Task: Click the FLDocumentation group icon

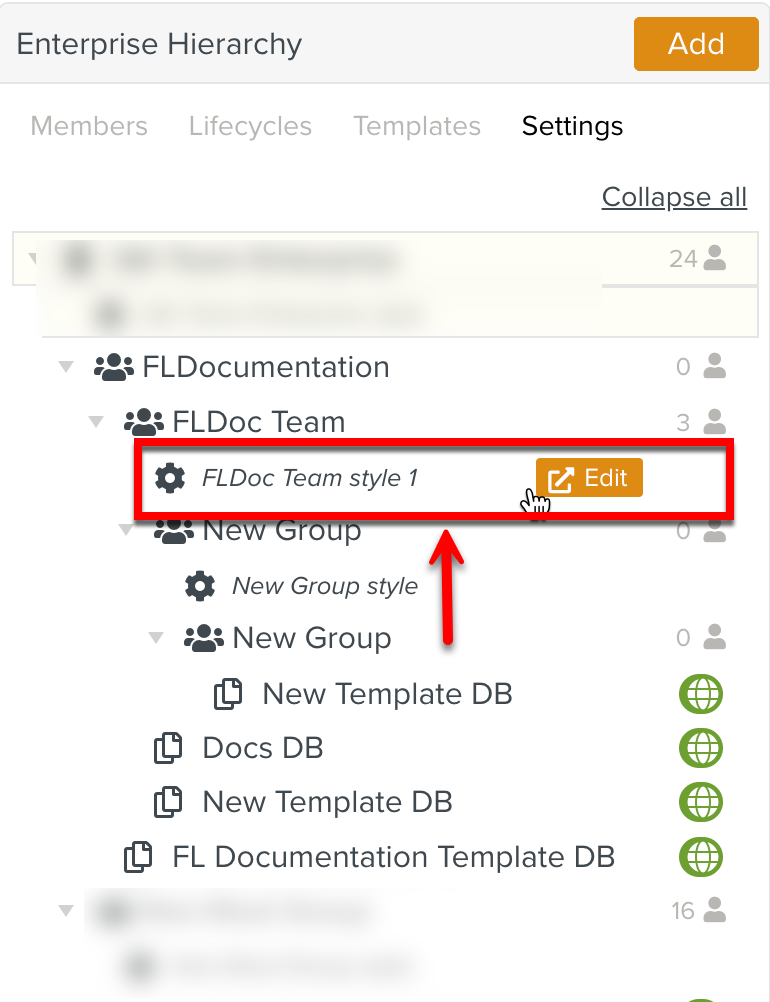Action: [114, 367]
